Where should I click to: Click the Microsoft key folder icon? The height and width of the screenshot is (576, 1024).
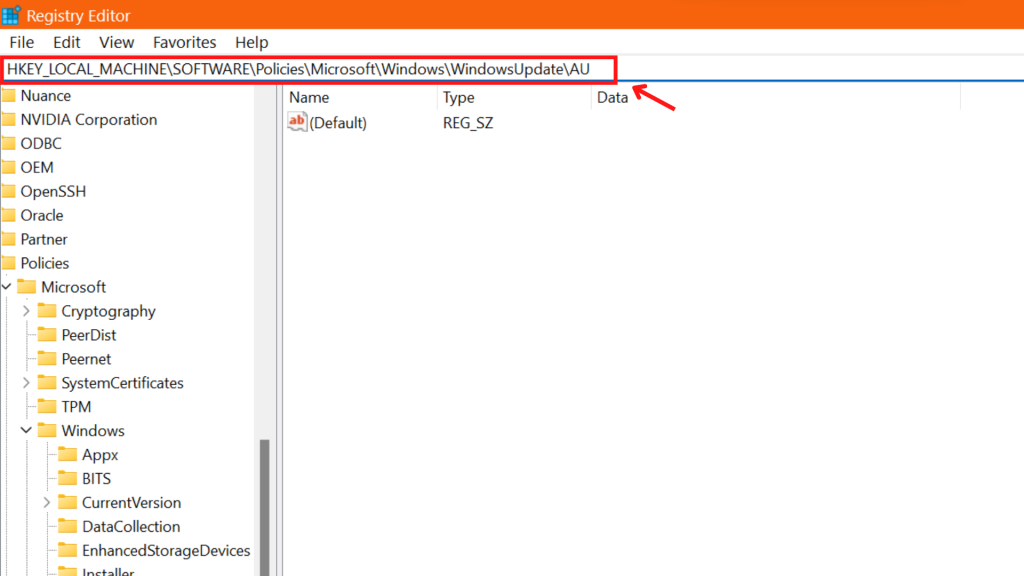tap(26, 287)
